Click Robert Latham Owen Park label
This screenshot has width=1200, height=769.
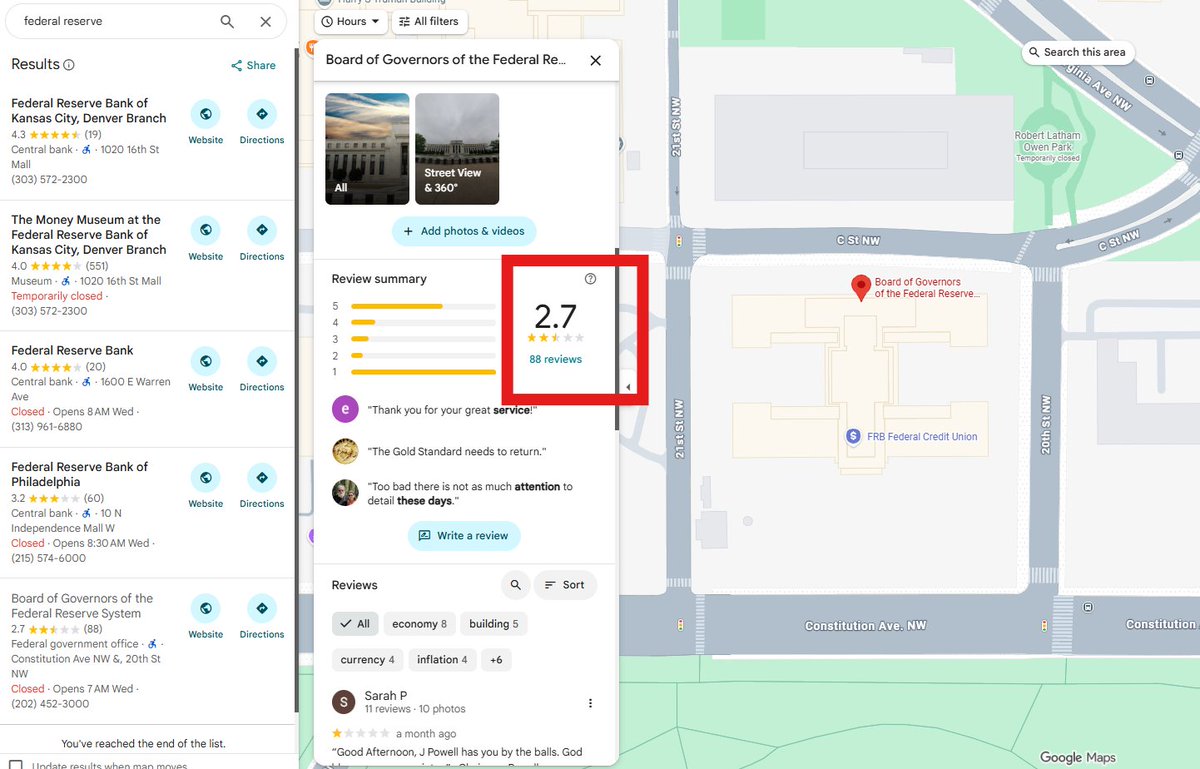point(1048,147)
